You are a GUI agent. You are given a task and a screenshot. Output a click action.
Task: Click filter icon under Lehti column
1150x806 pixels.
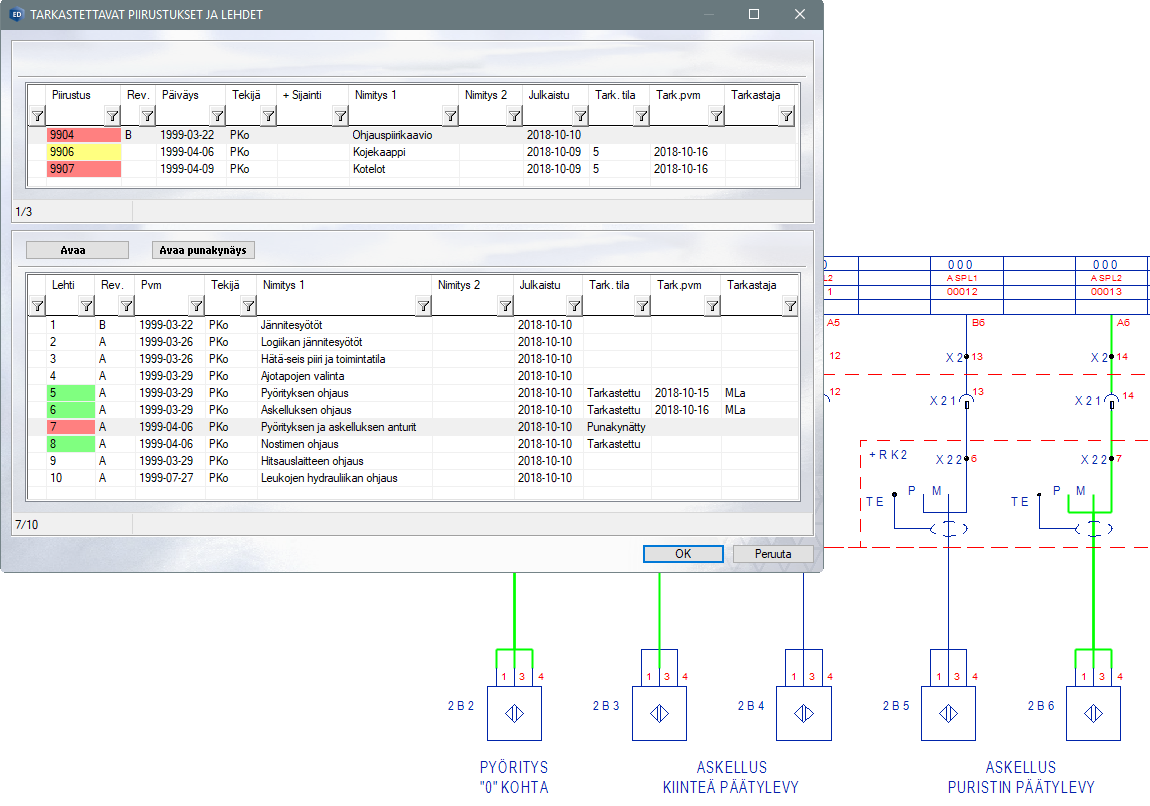point(86,306)
